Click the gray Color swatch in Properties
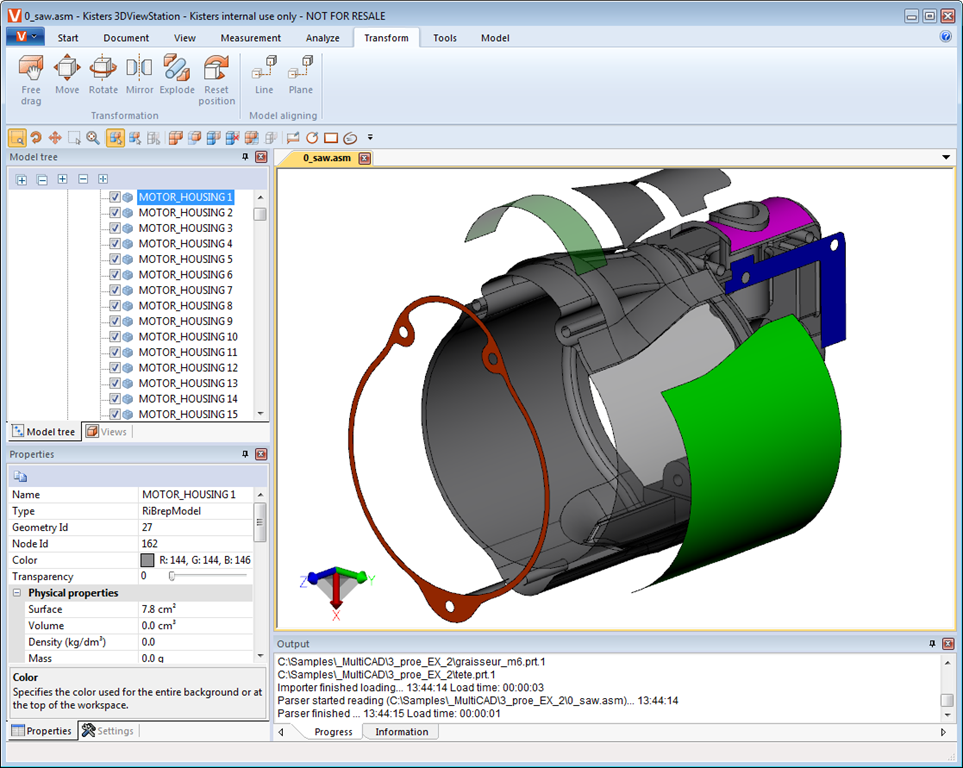Viewport: 963px width, 768px height. tap(148, 560)
